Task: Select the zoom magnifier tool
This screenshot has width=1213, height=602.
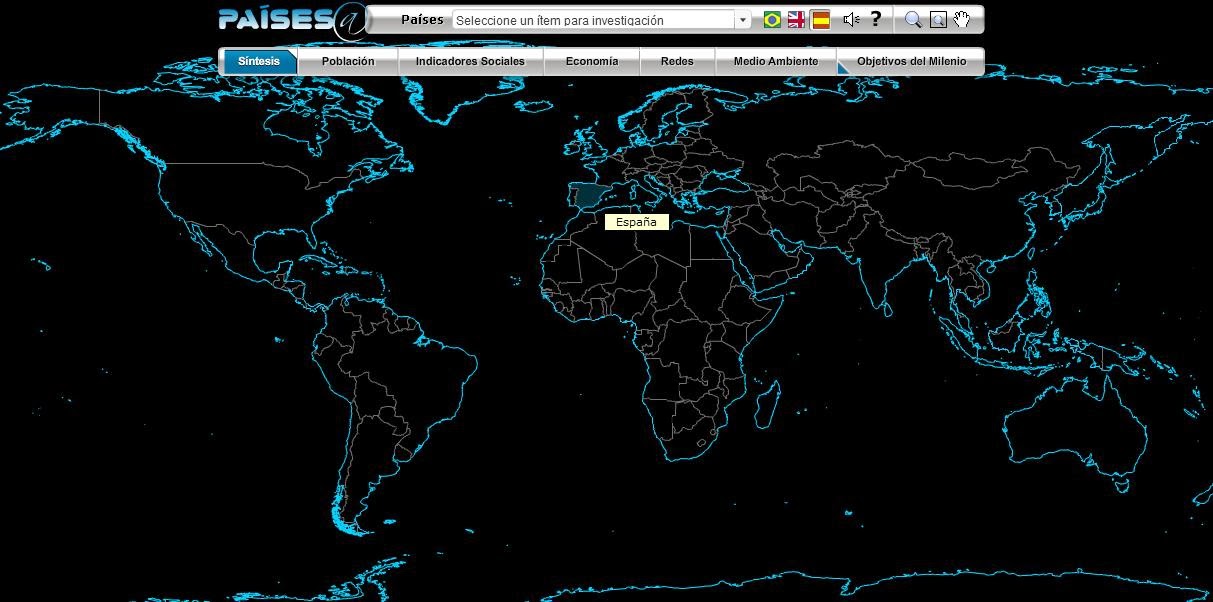Action: [x=912, y=18]
